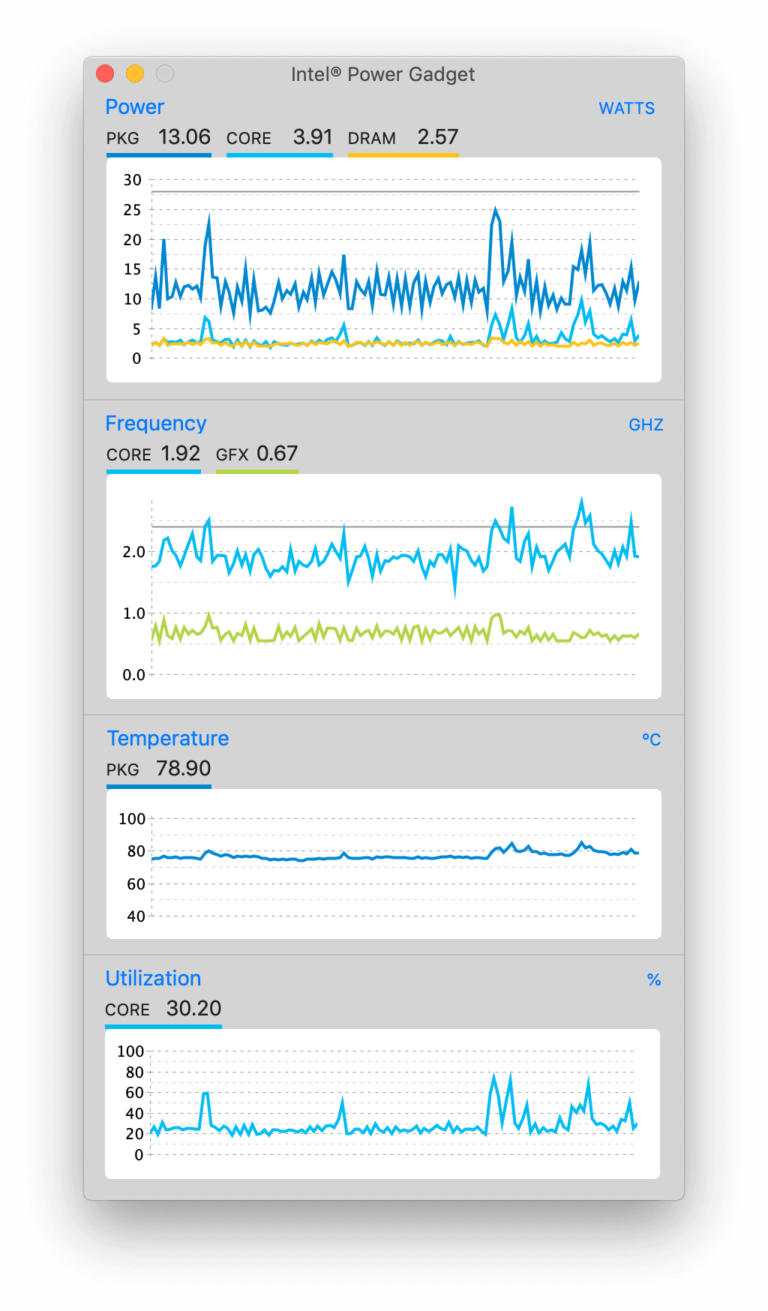Click the Frequency section heading

(x=156, y=423)
